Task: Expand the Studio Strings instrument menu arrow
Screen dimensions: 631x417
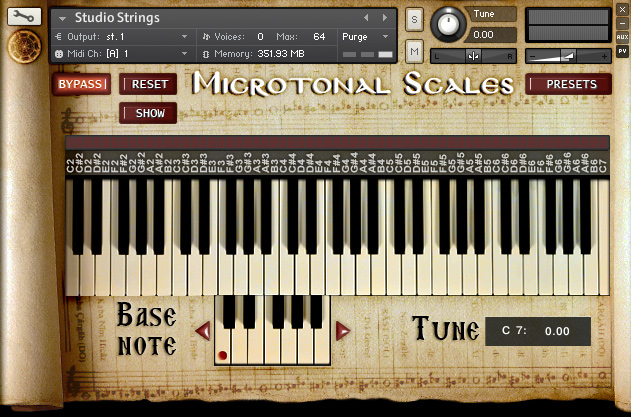Action: click(x=62, y=18)
